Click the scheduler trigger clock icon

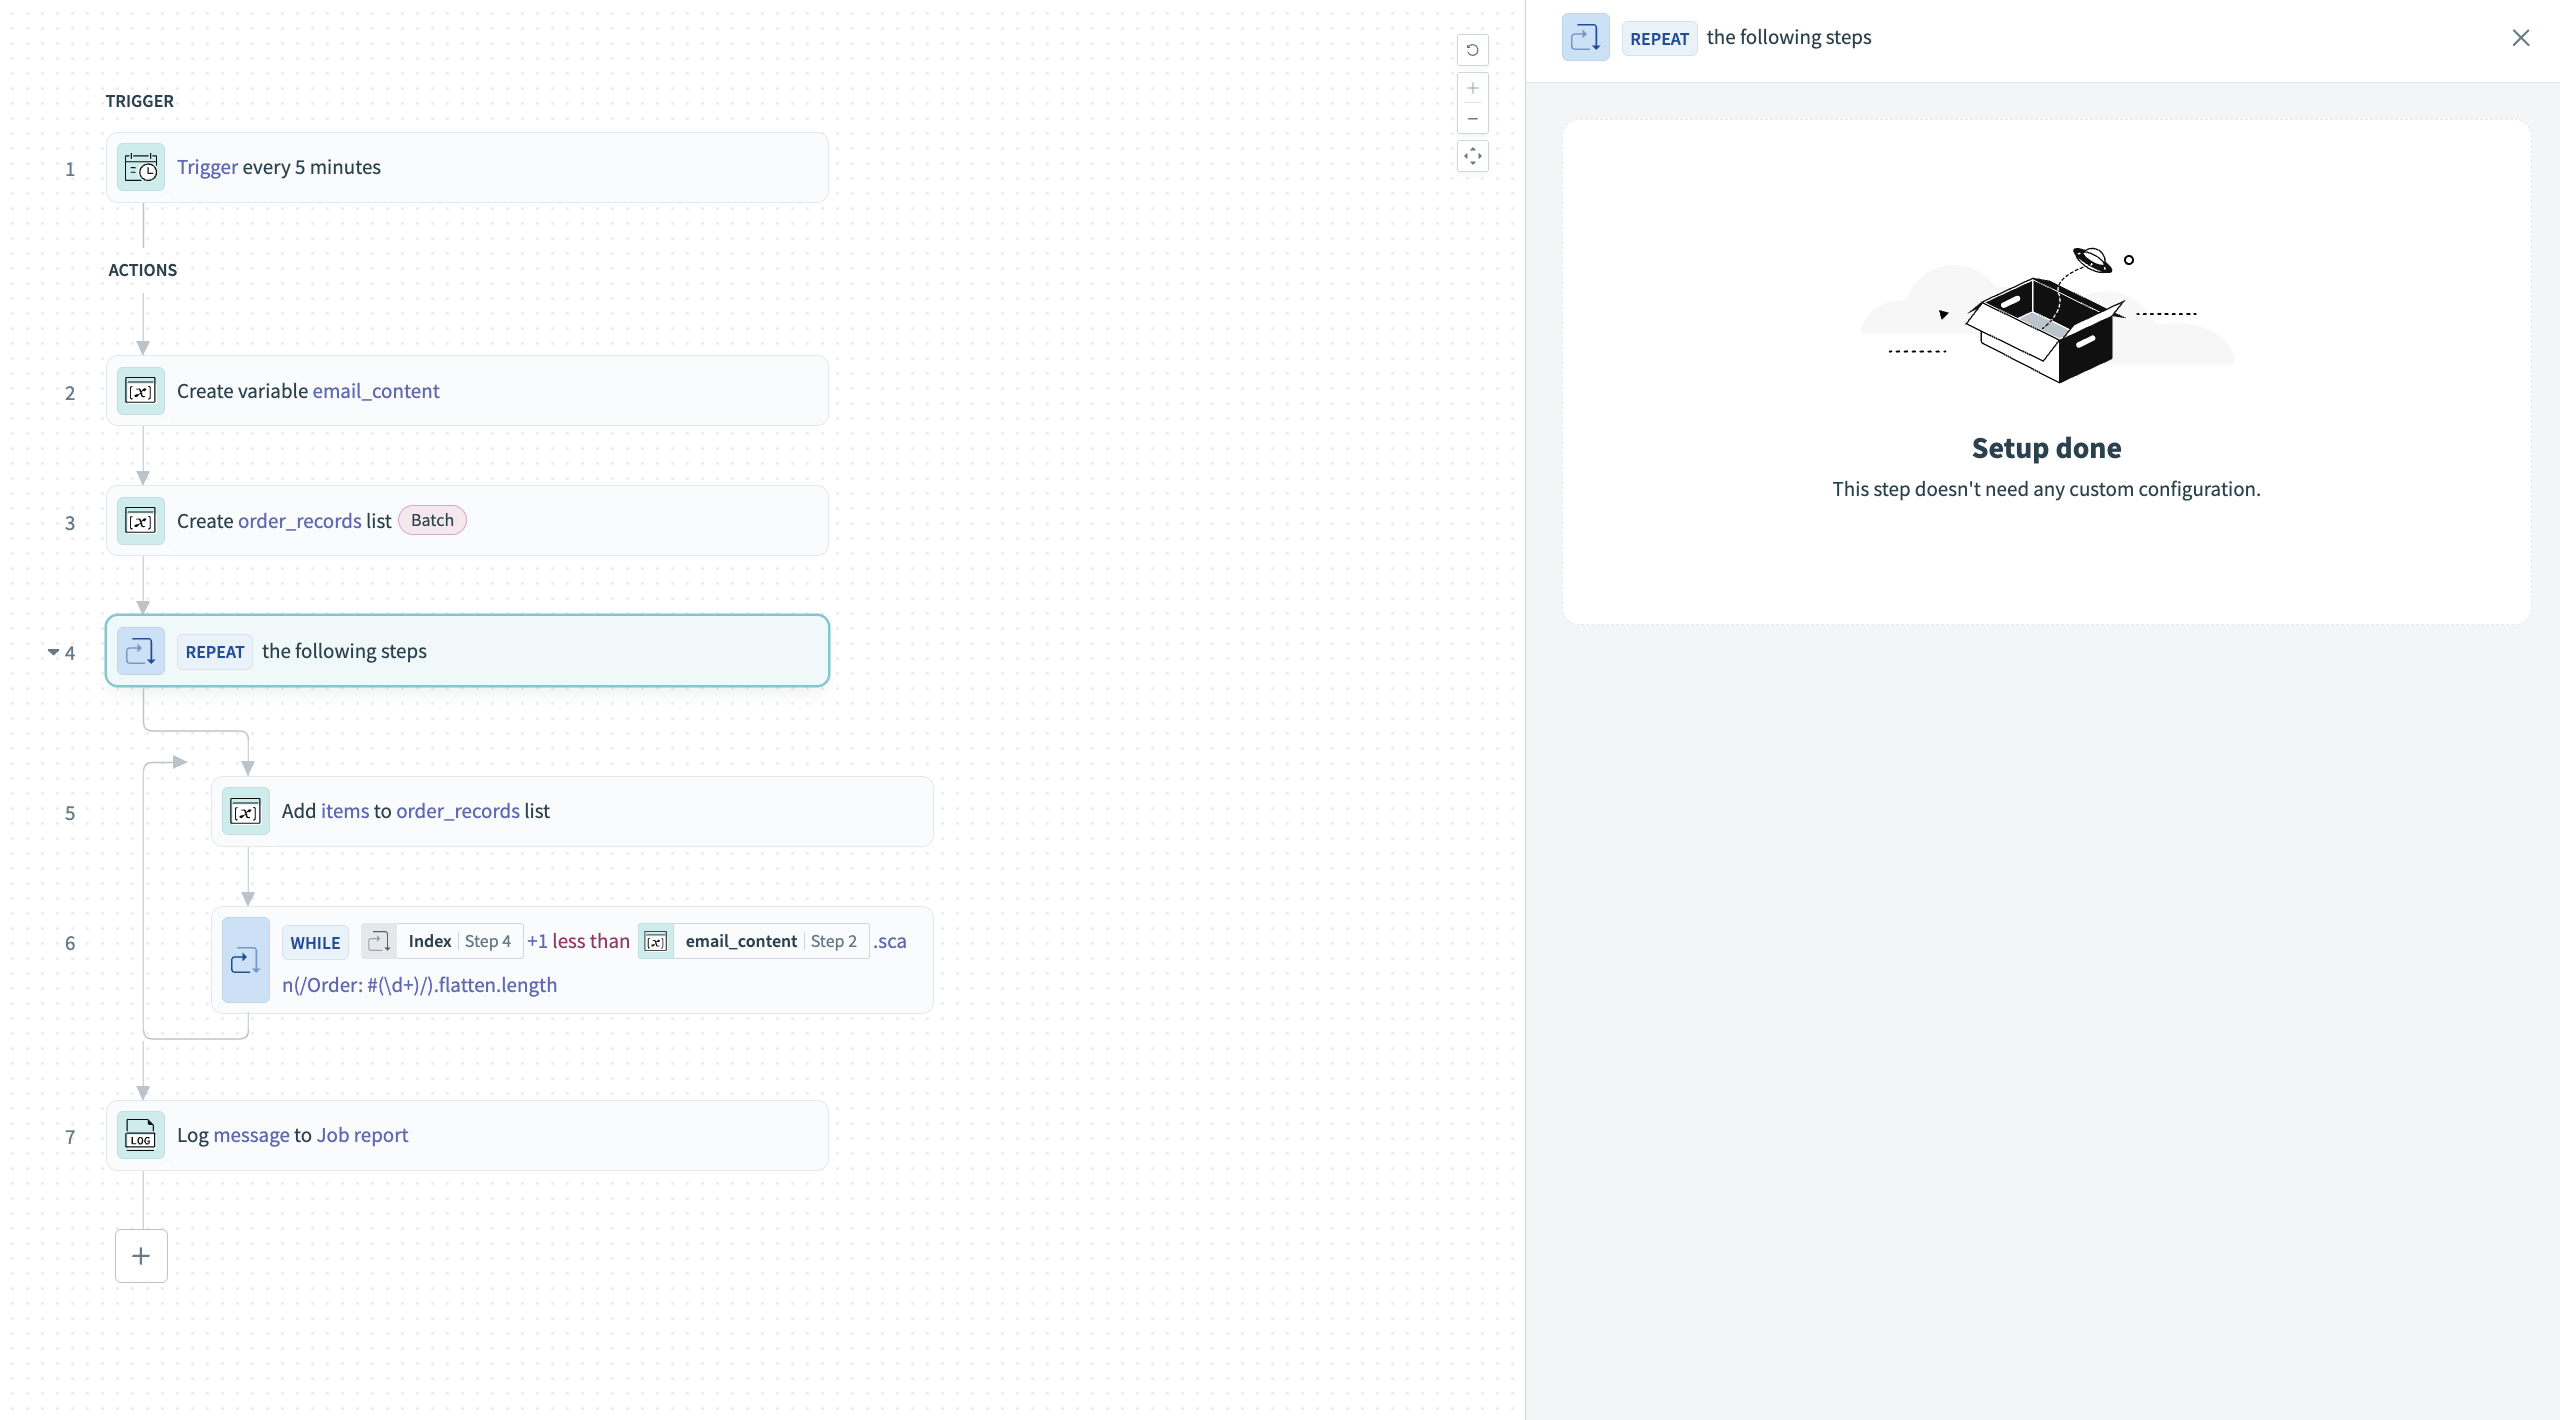click(x=141, y=168)
